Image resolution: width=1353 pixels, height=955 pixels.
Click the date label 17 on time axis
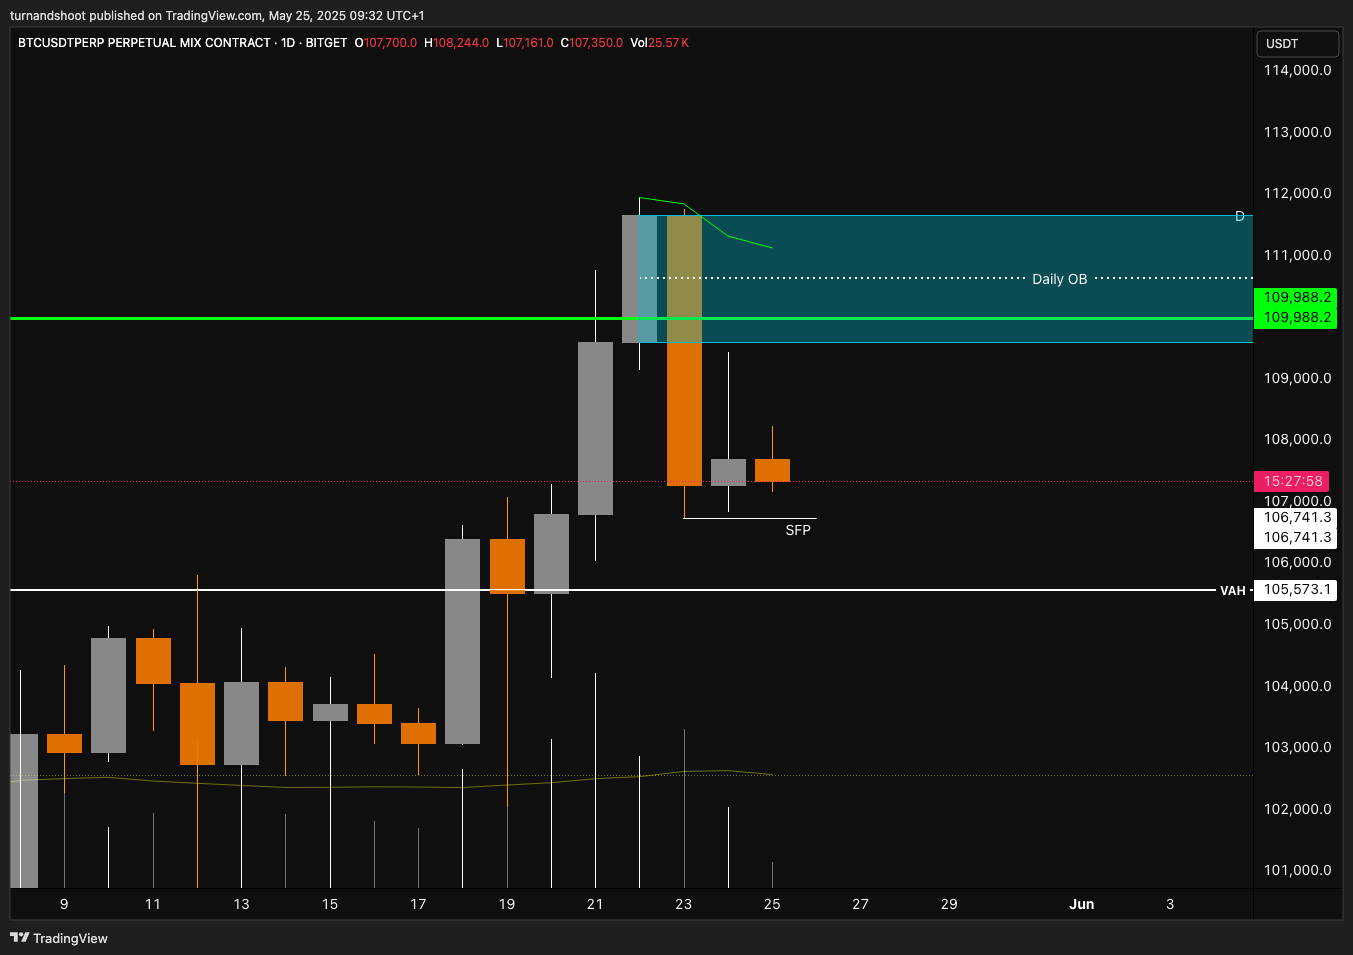click(x=418, y=904)
